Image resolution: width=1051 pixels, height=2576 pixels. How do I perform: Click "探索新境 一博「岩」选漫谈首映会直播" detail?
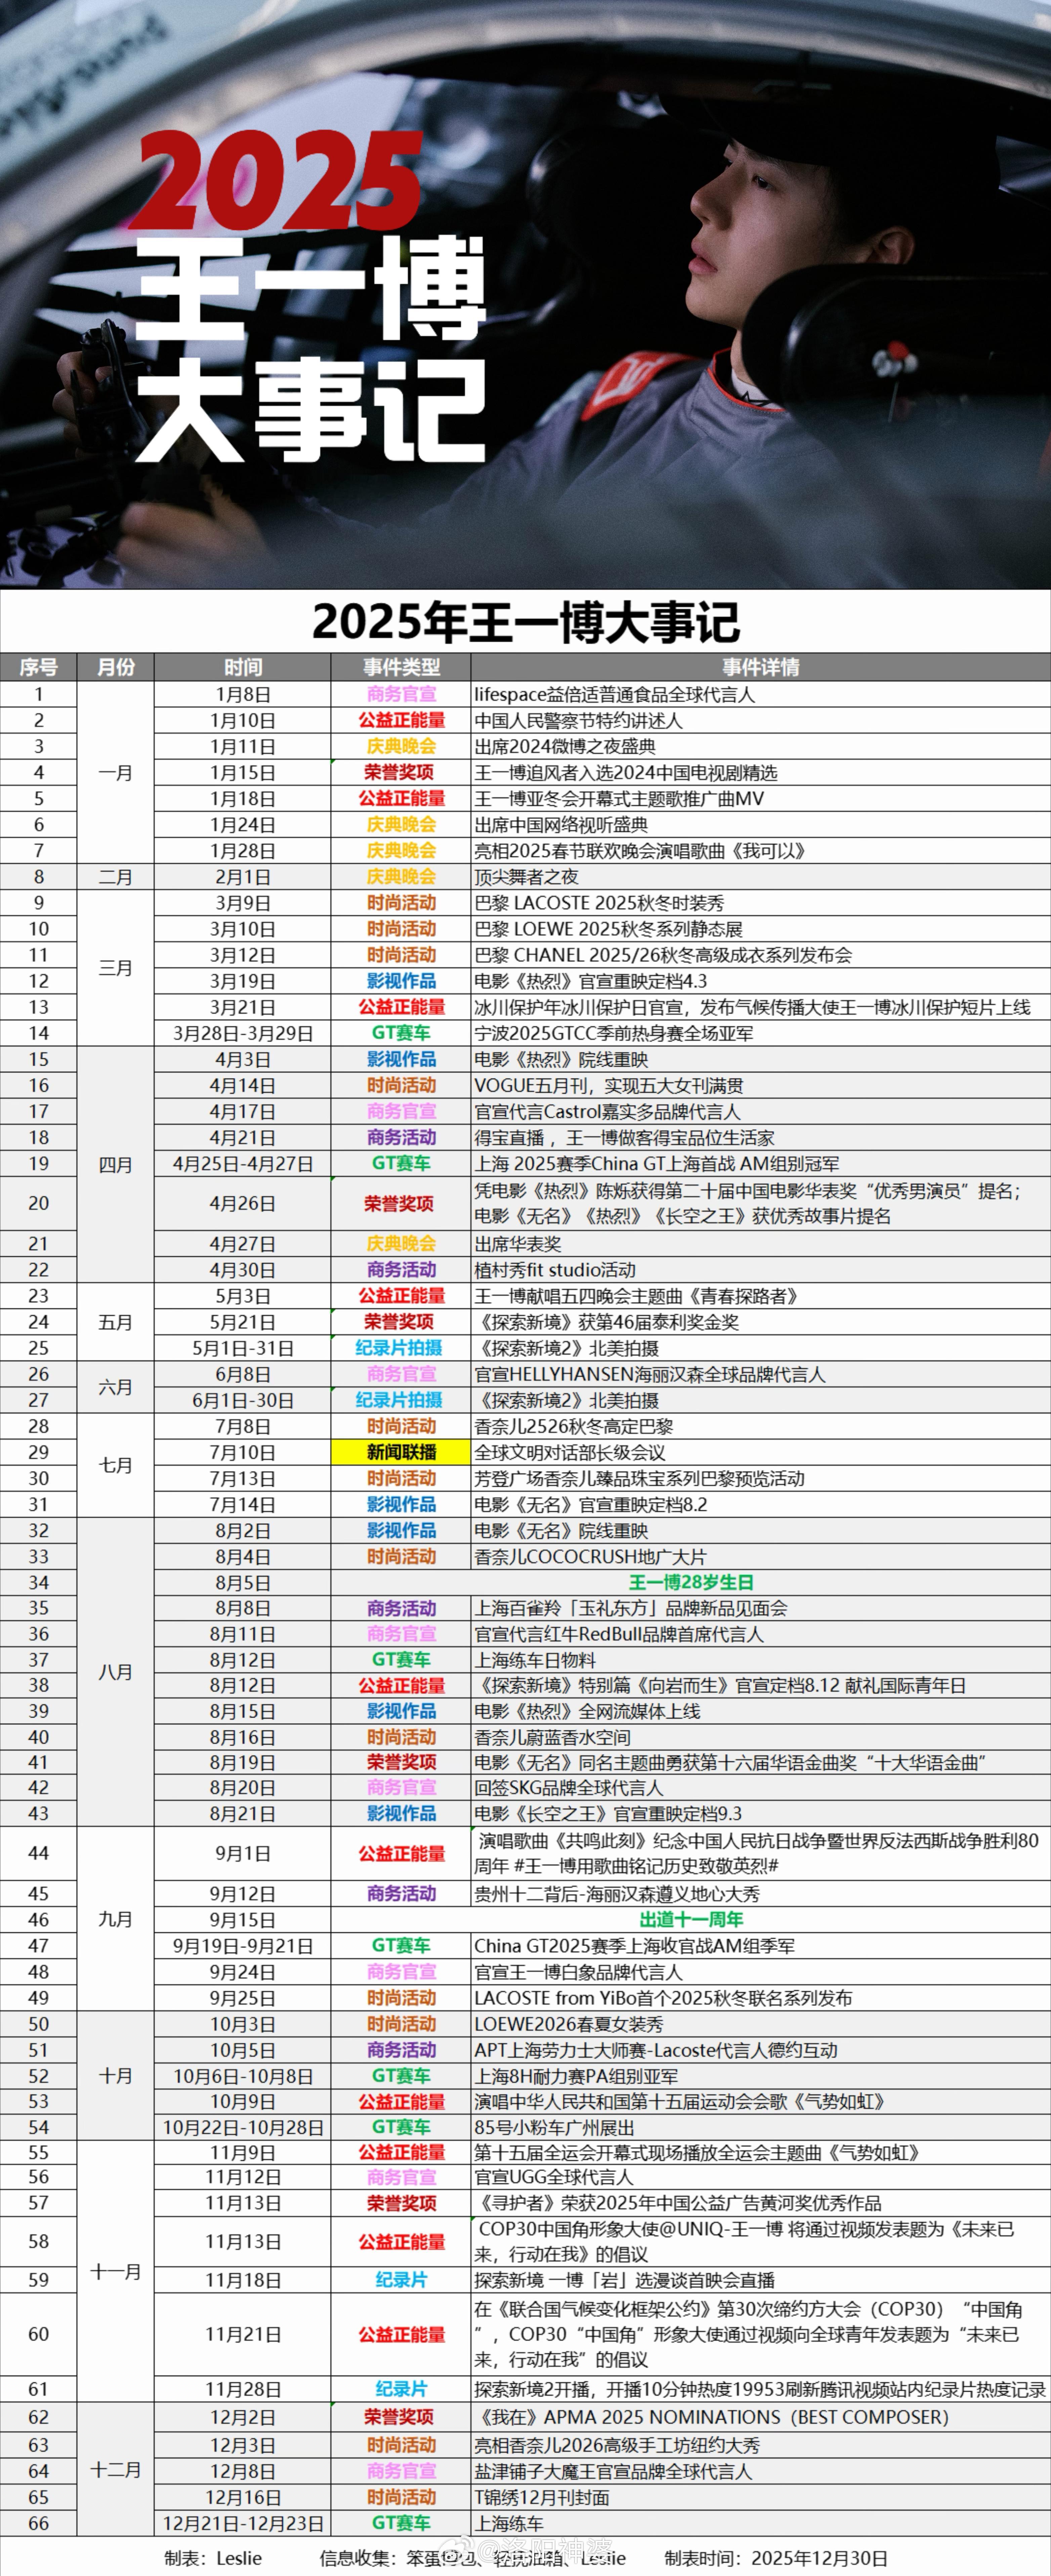click(x=625, y=2280)
